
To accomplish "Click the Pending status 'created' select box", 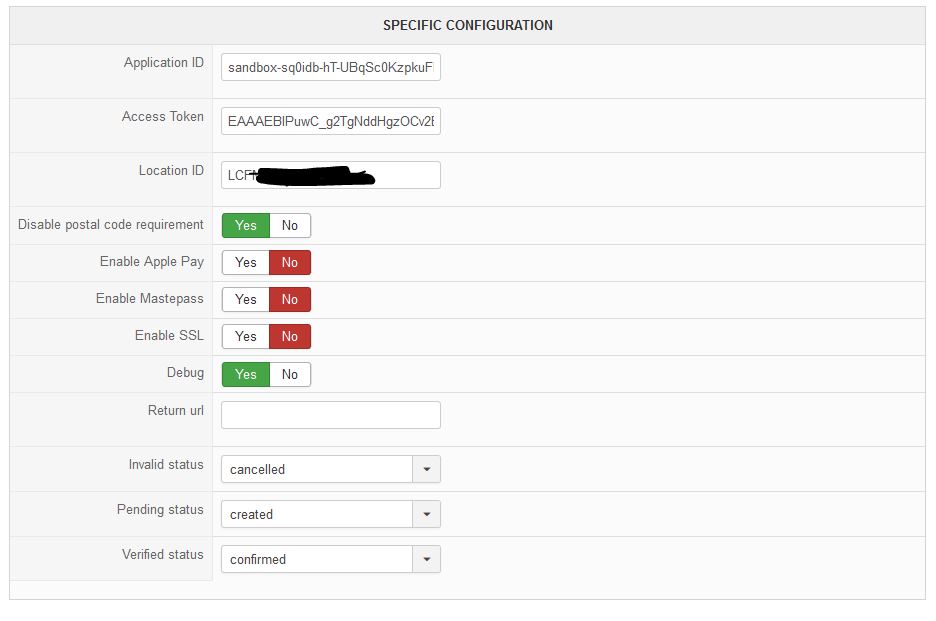I will coord(316,514).
